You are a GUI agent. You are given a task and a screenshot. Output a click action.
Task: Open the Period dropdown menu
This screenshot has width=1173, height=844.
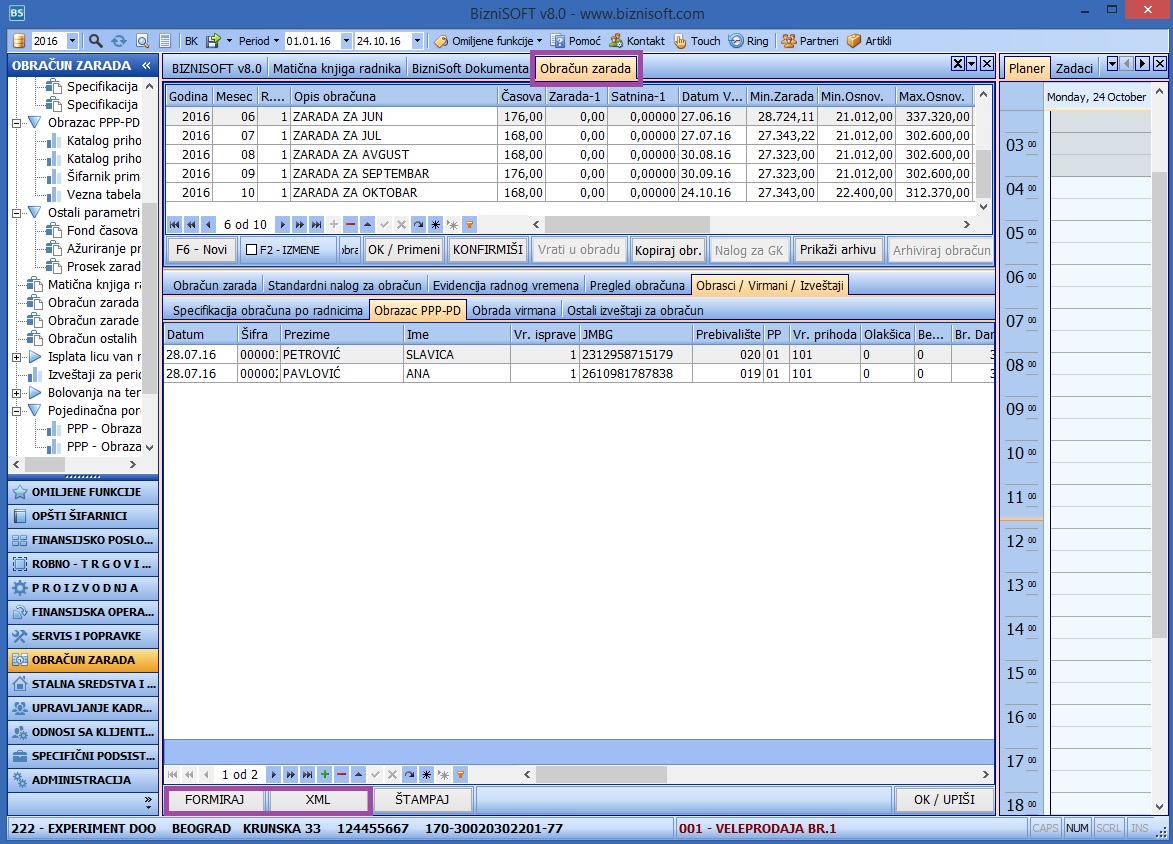tap(259, 40)
